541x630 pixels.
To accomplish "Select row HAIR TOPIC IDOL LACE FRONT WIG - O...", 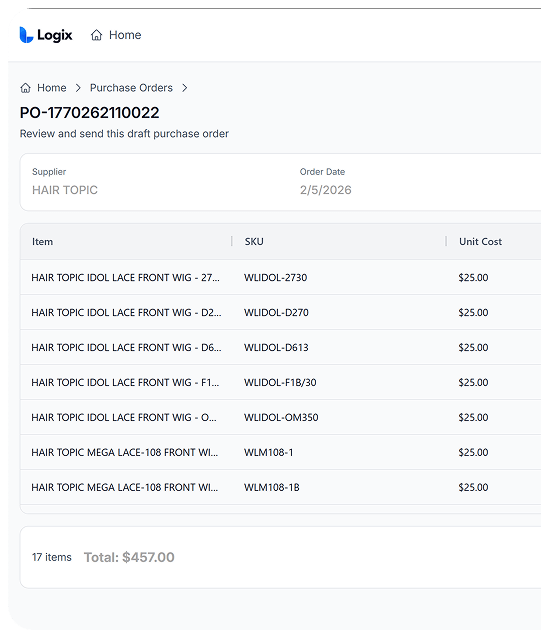I will click(x=281, y=417).
